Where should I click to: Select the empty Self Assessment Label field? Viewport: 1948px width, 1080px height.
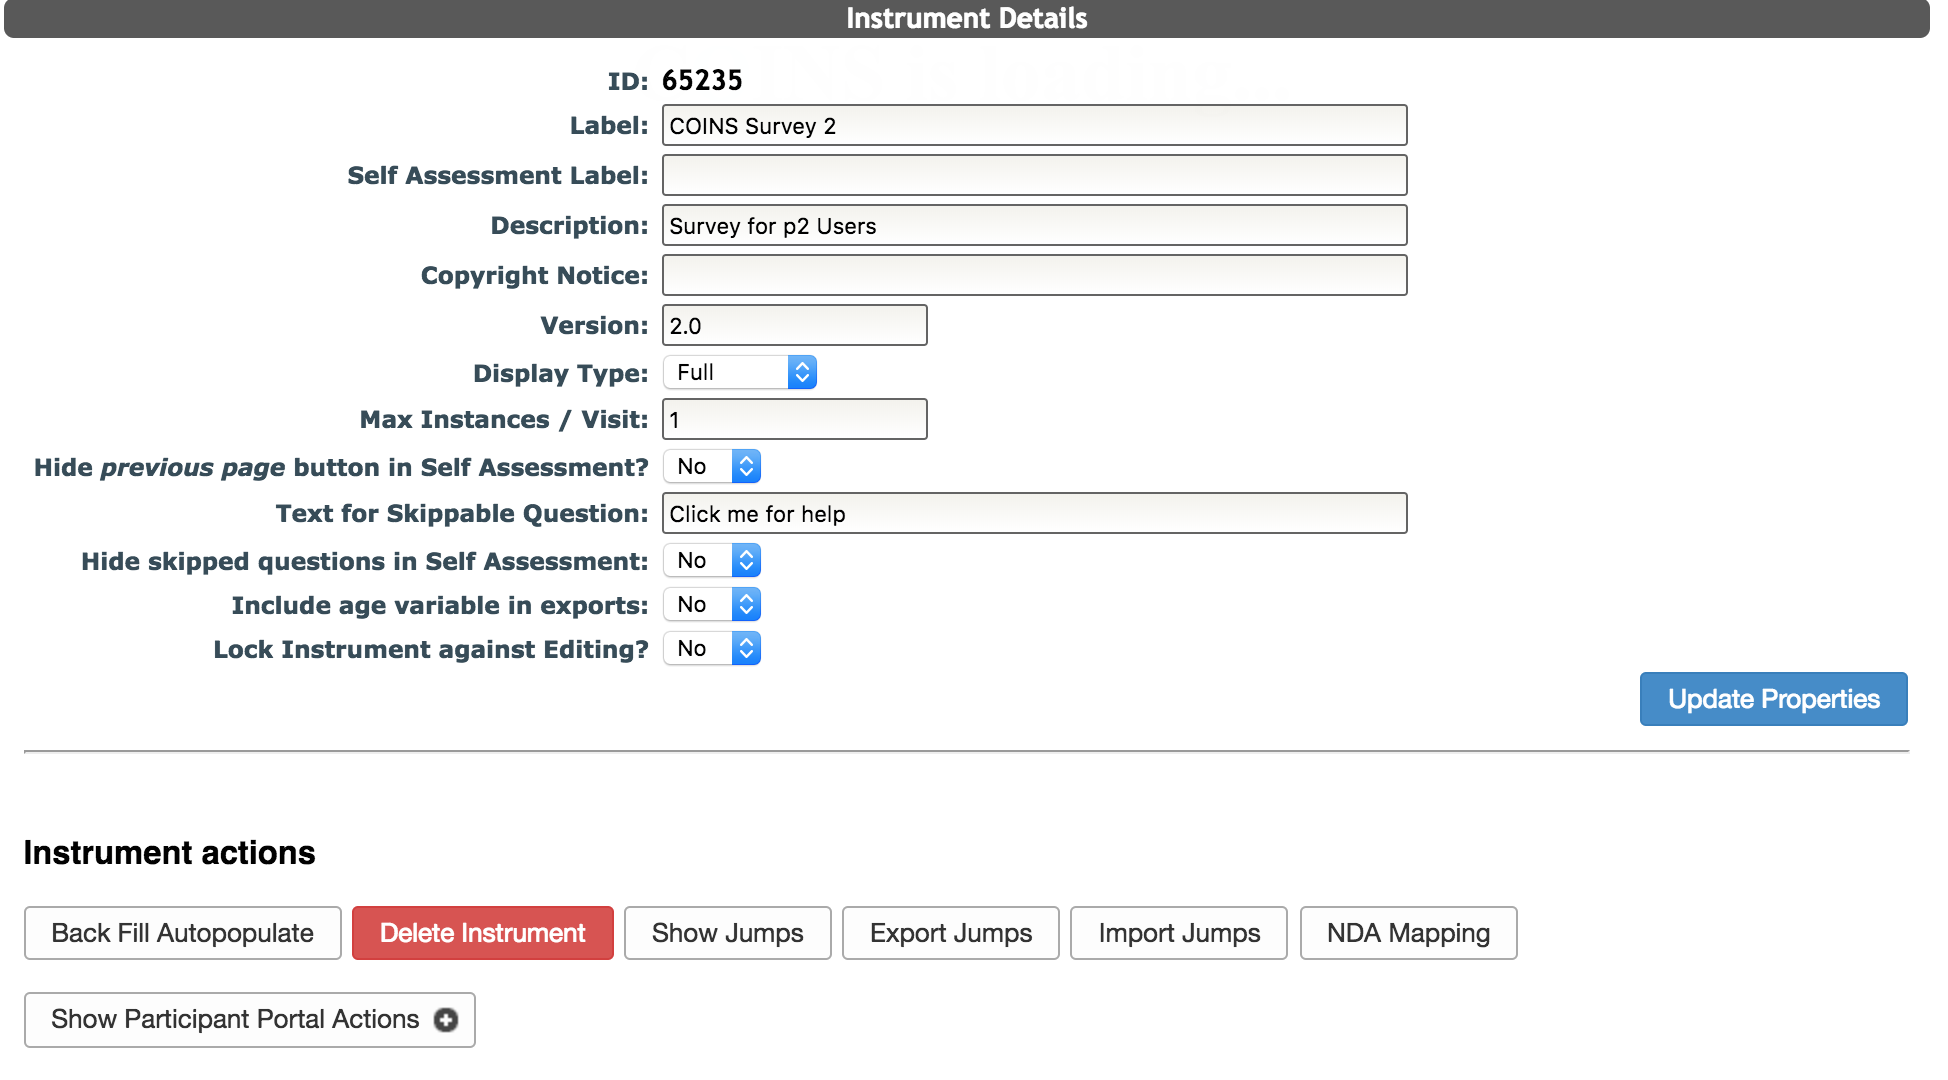(1034, 174)
